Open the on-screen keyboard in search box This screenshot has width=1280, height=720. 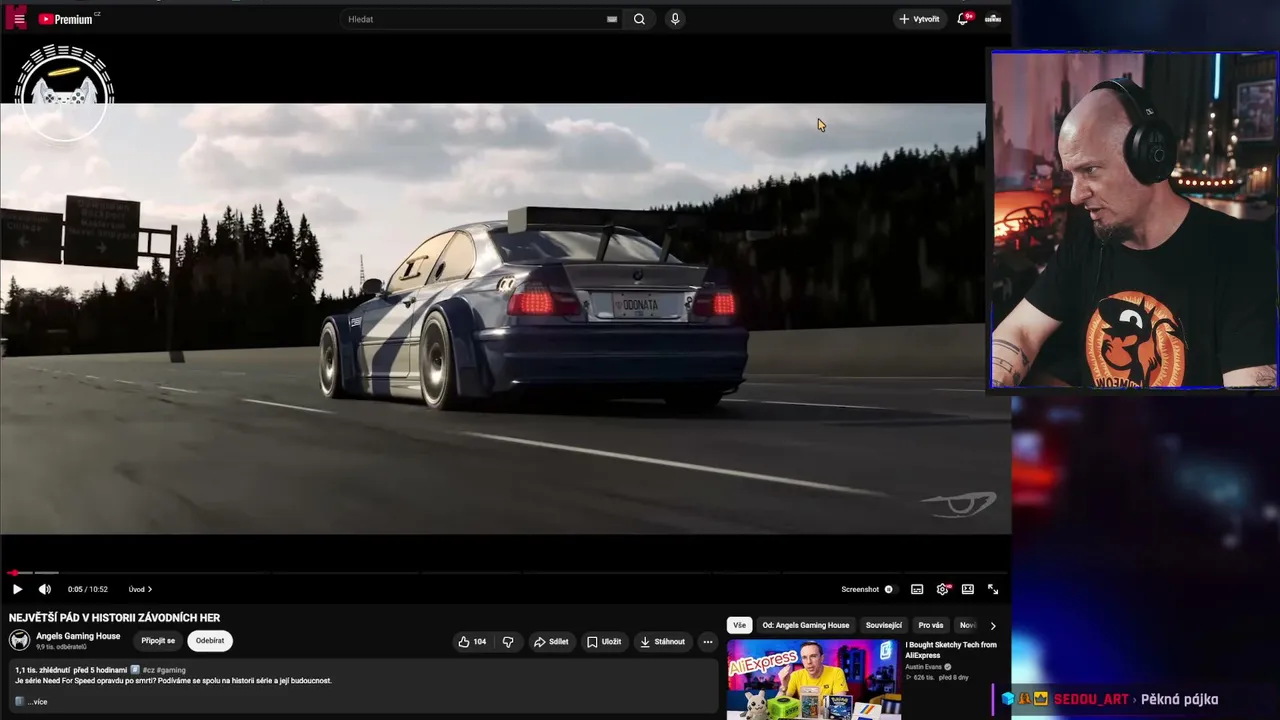point(612,19)
